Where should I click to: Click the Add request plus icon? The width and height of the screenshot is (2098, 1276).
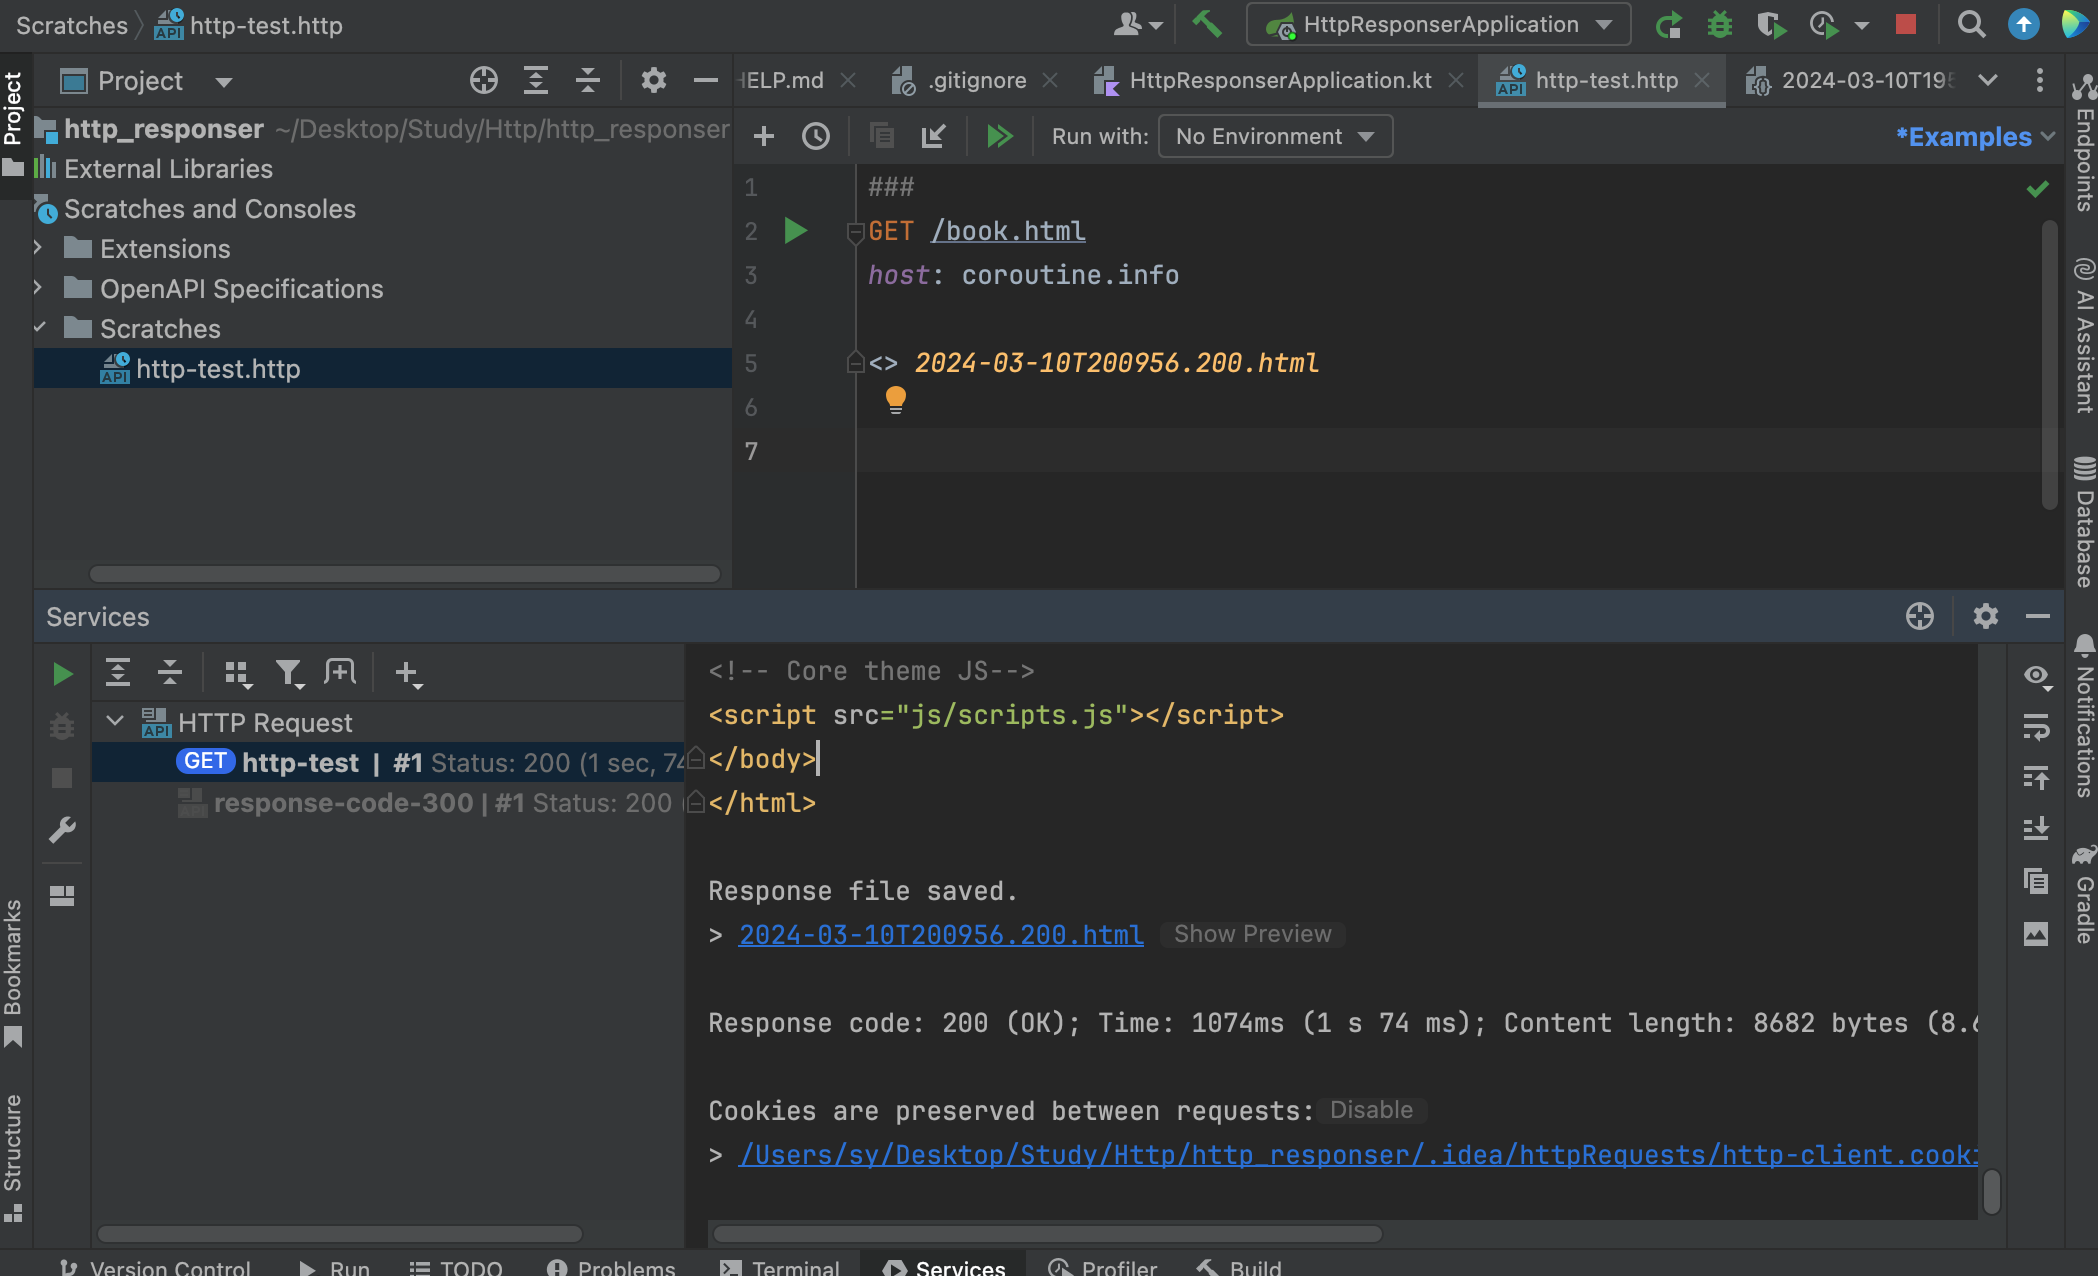(x=763, y=136)
